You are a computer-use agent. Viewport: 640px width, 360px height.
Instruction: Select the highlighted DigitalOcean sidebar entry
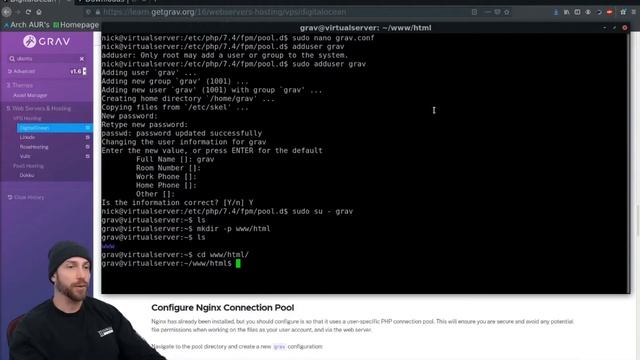pos(55,128)
